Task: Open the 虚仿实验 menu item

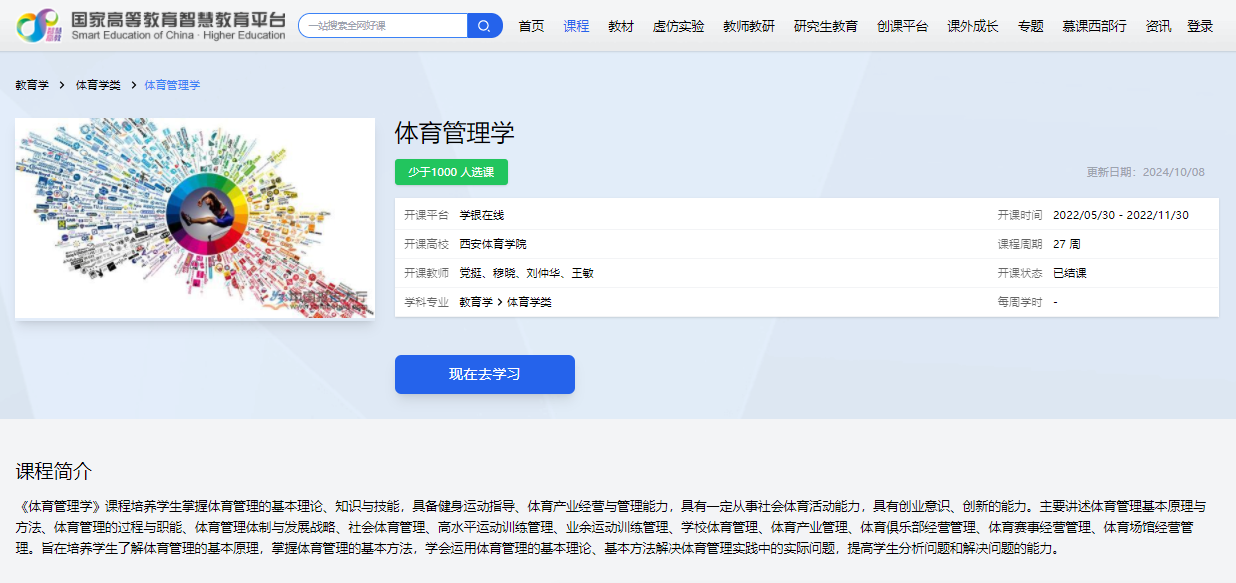Action: point(678,26)
